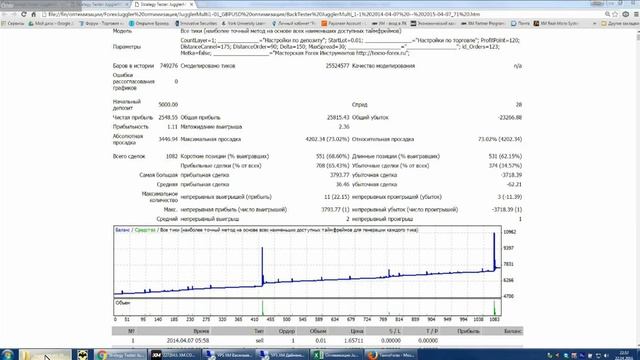
Task: Click the taskbar clock
Action: pos(624,355)
